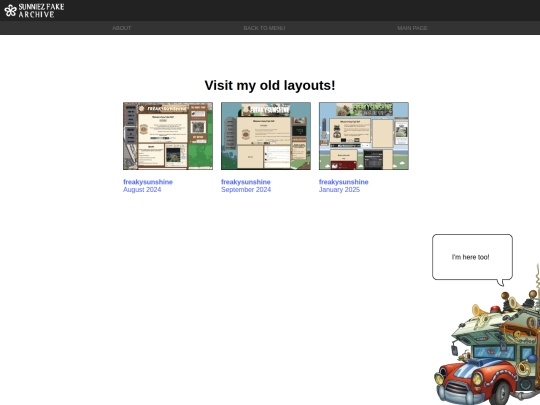
Task: Open the January 2025 layout thumbnail
Action: click(x=364, y=136)
